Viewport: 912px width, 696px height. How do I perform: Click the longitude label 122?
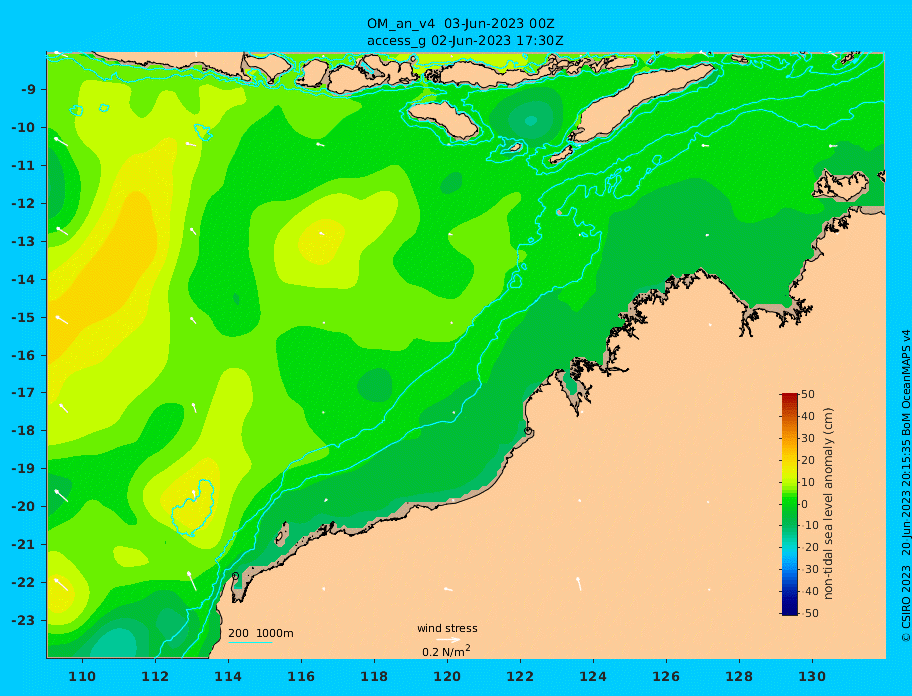[520, 676]
